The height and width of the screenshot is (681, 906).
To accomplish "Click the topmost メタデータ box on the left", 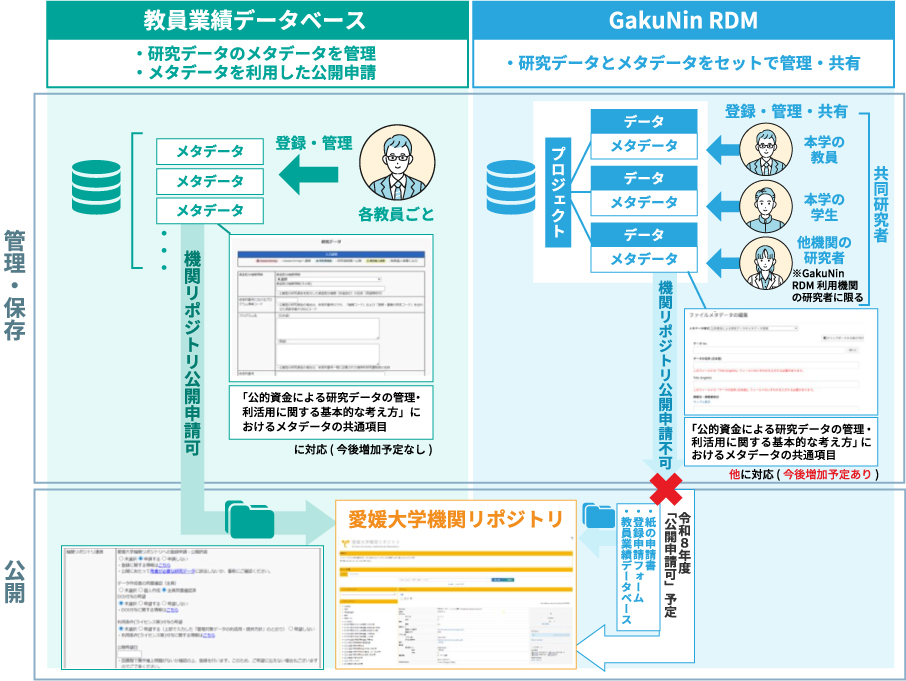I will point(210,151).
